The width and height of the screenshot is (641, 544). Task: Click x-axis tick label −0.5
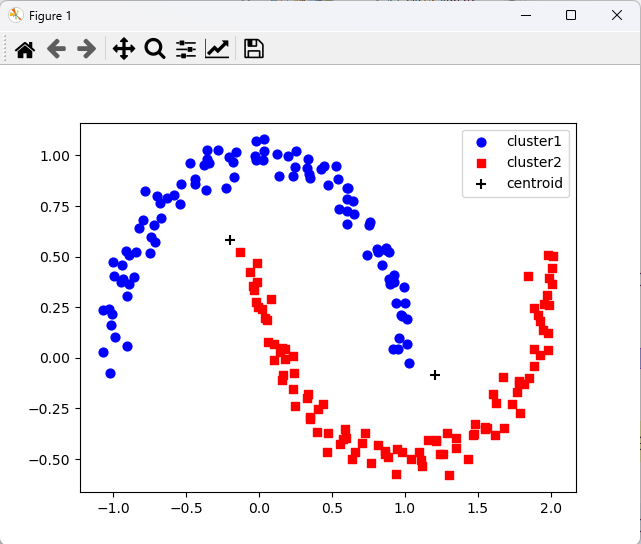click(186, 508)
